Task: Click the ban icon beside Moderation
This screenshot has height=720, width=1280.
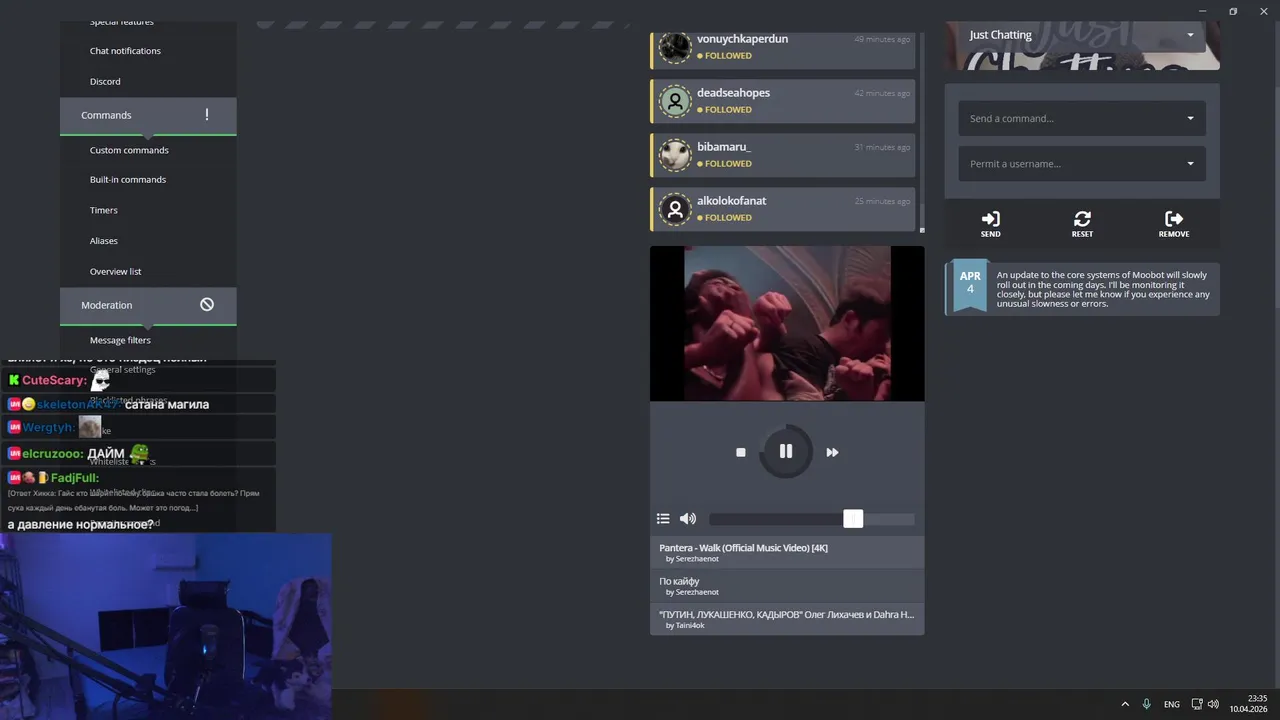Action: (207, 305)
